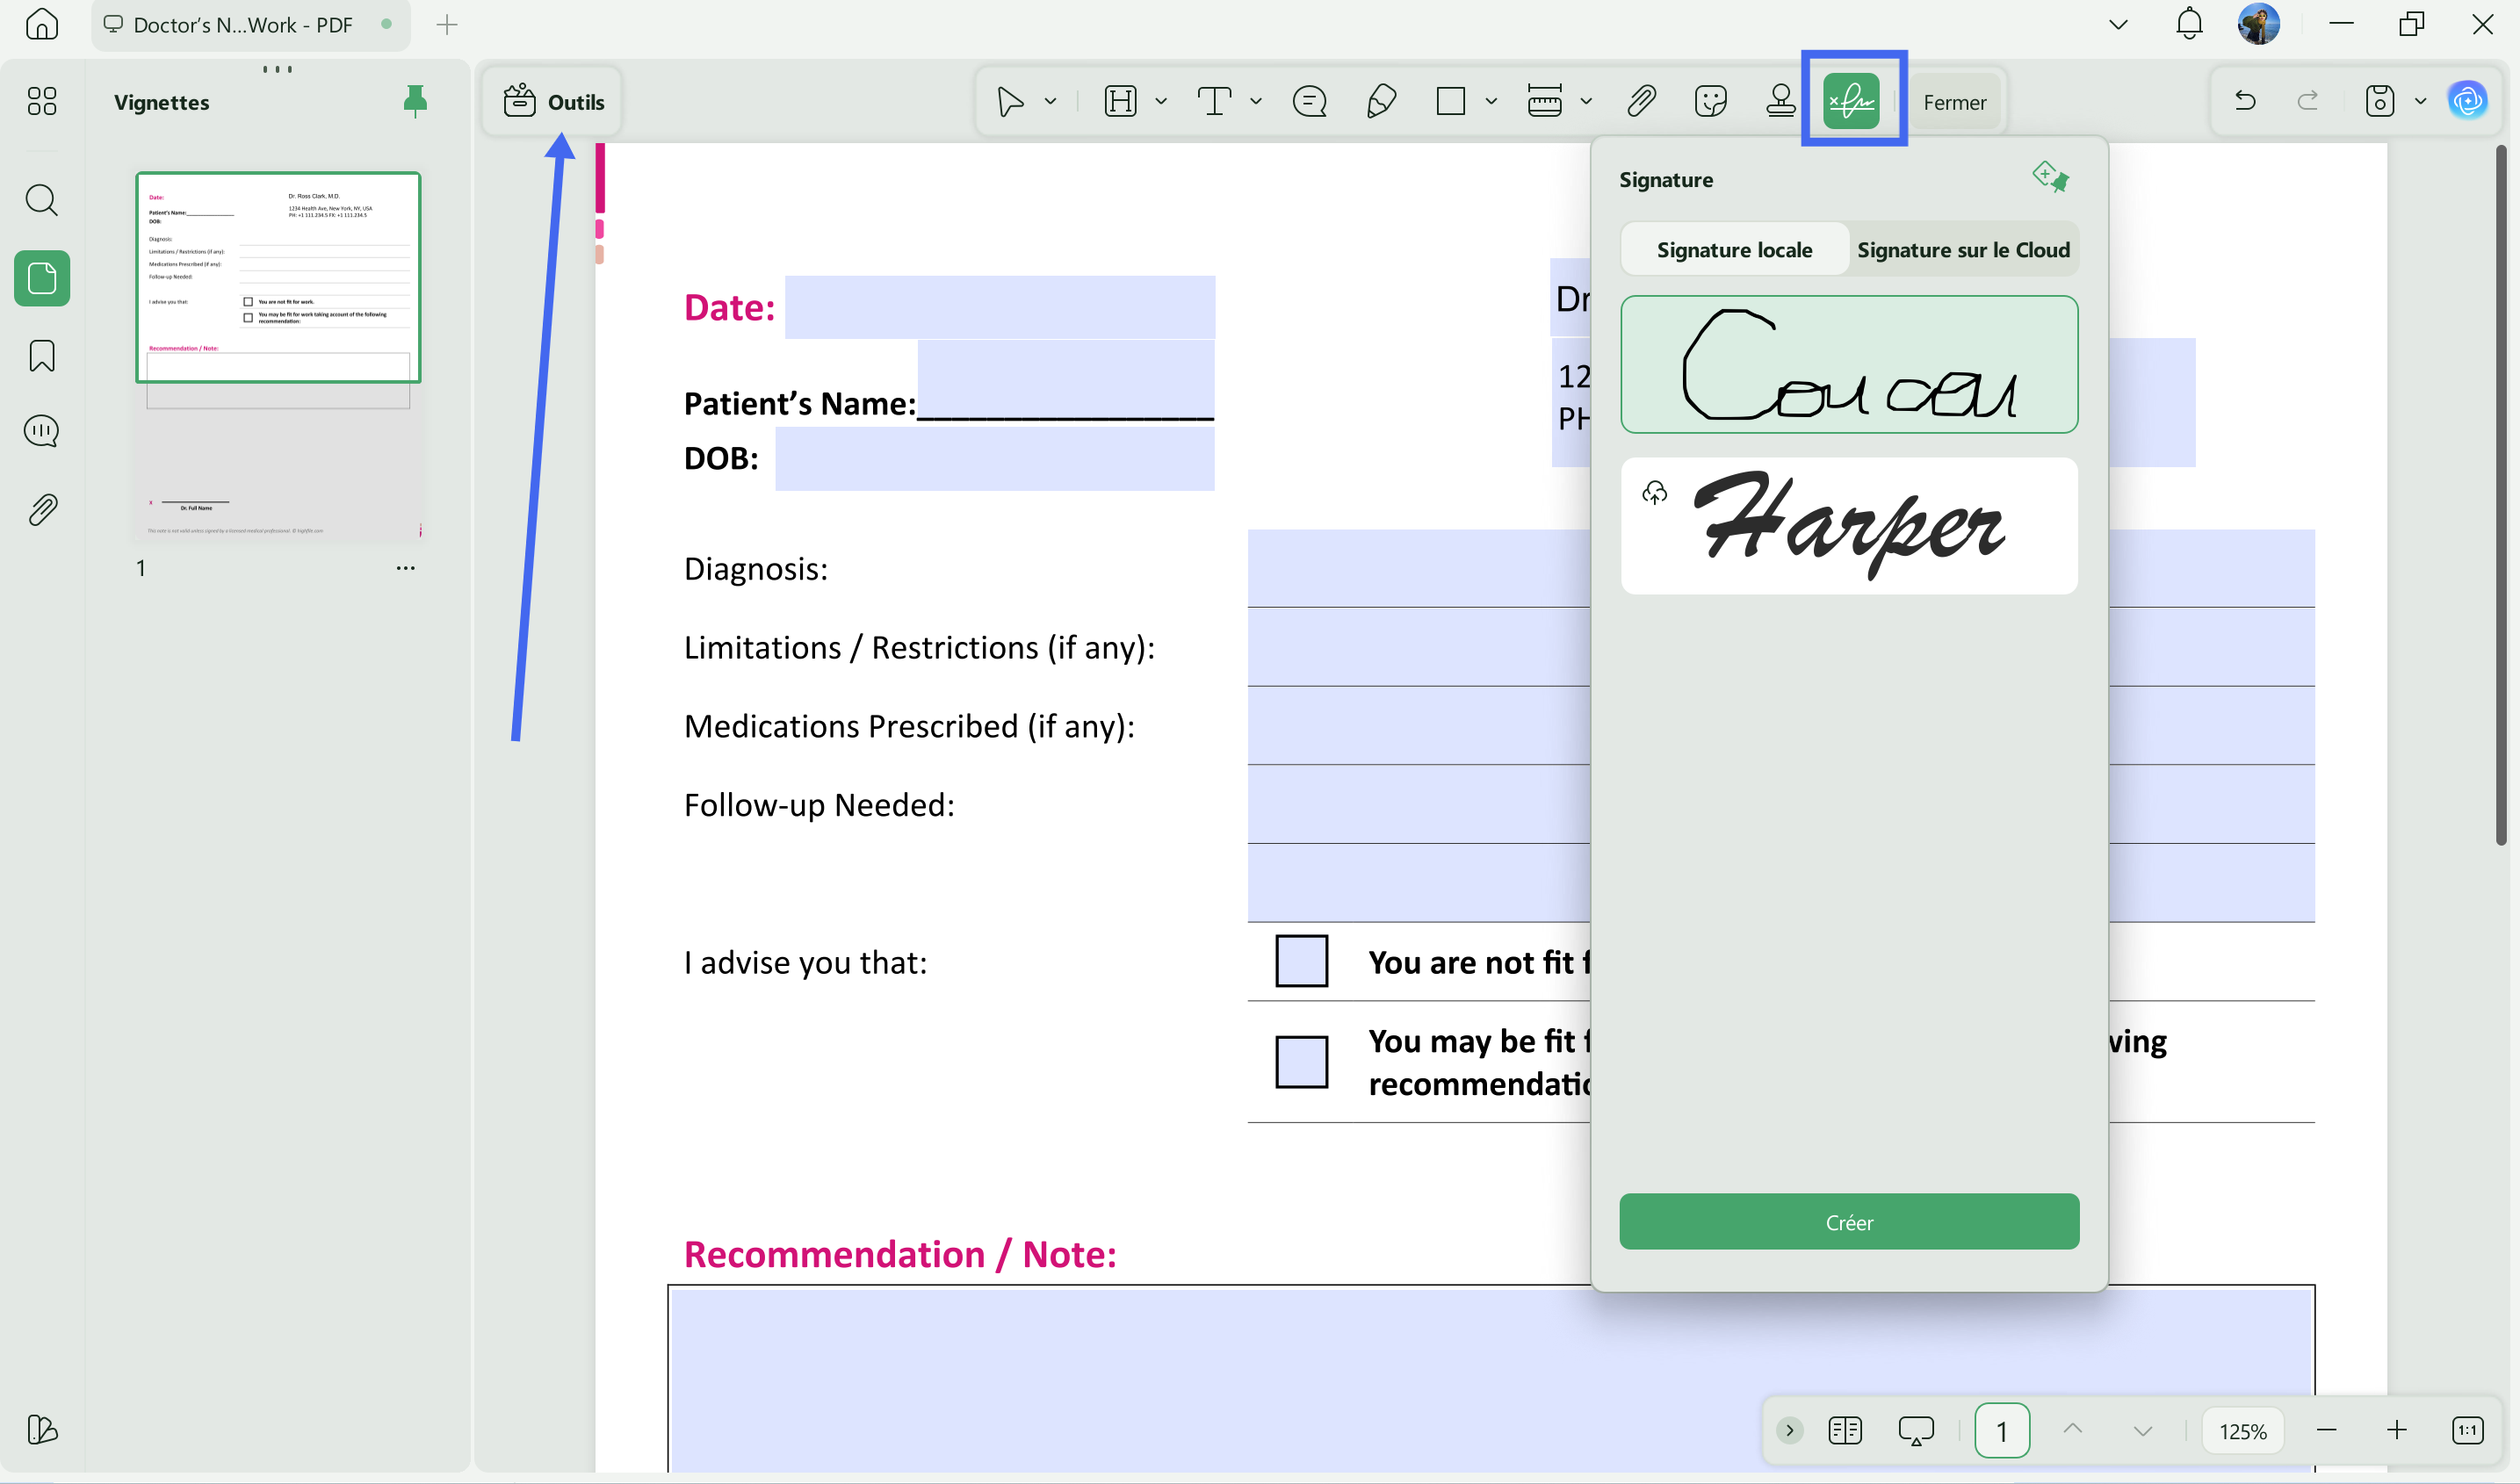
Task: Select the highlight text tool
Action: pos(1121,101)
